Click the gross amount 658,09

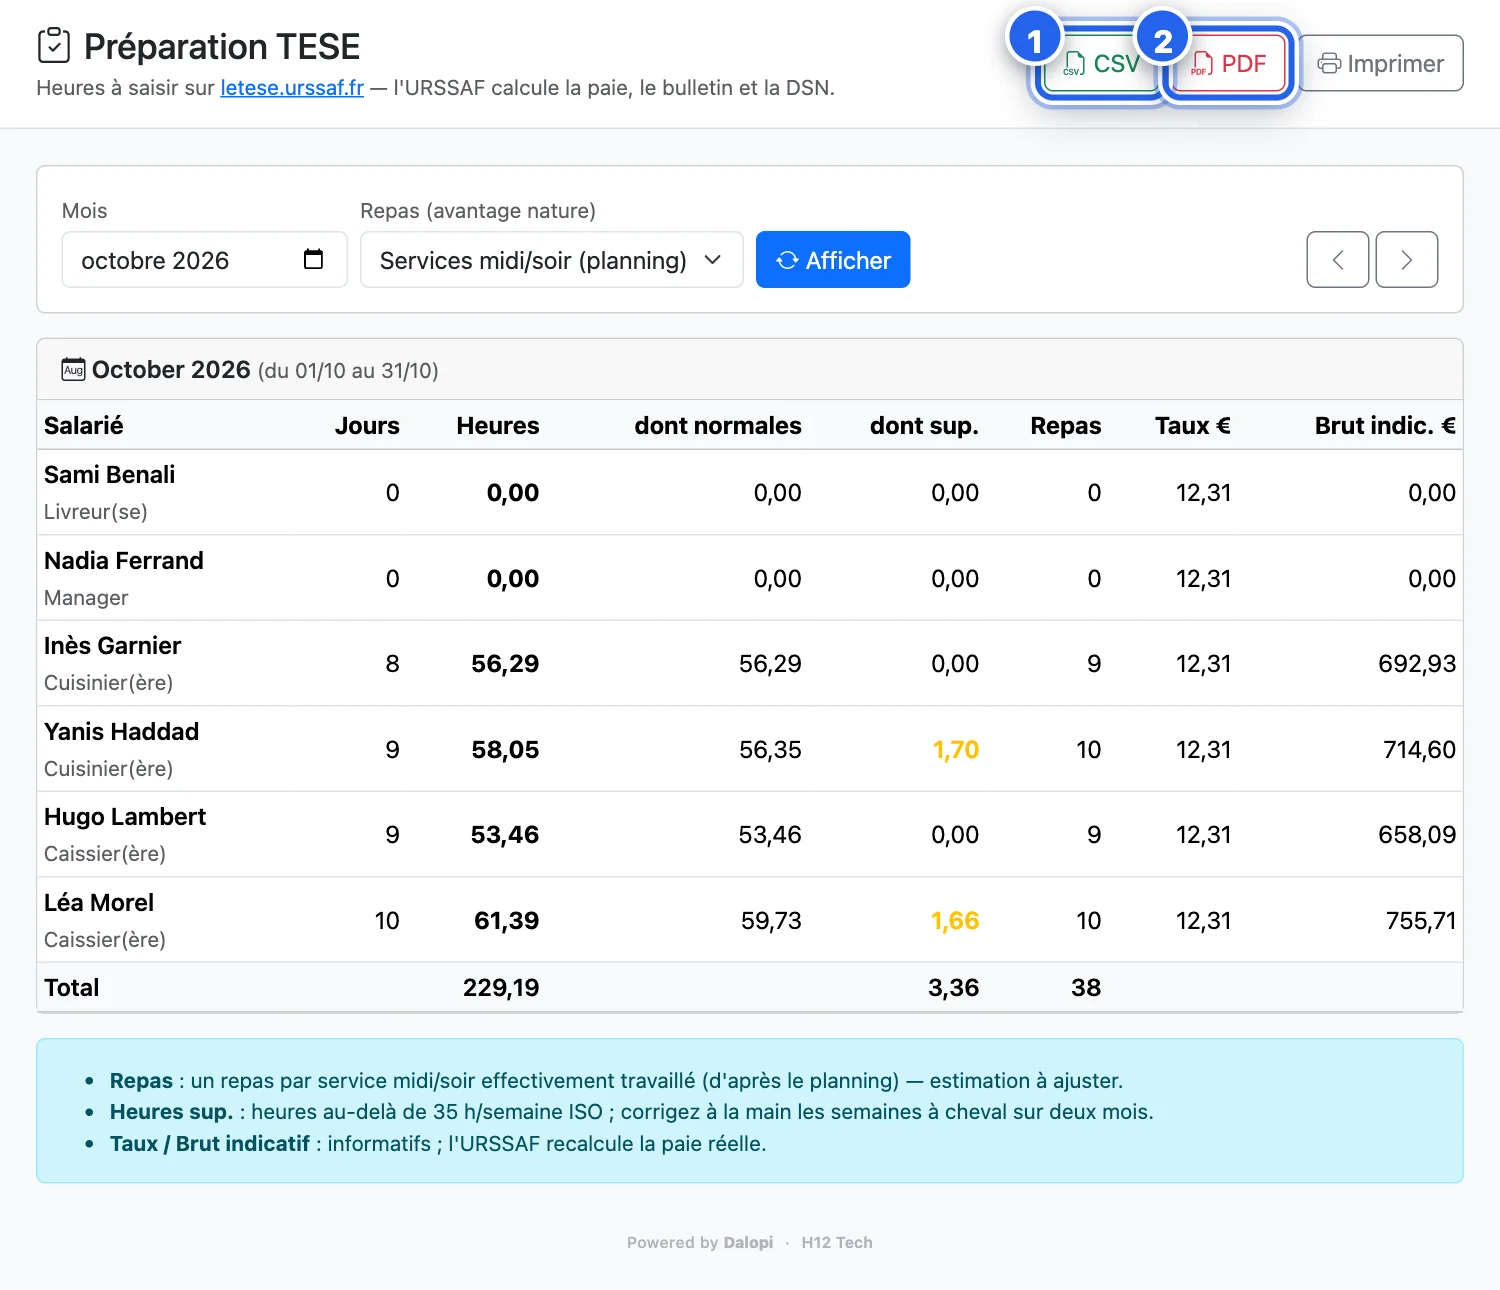click(x=1417, y=835)
